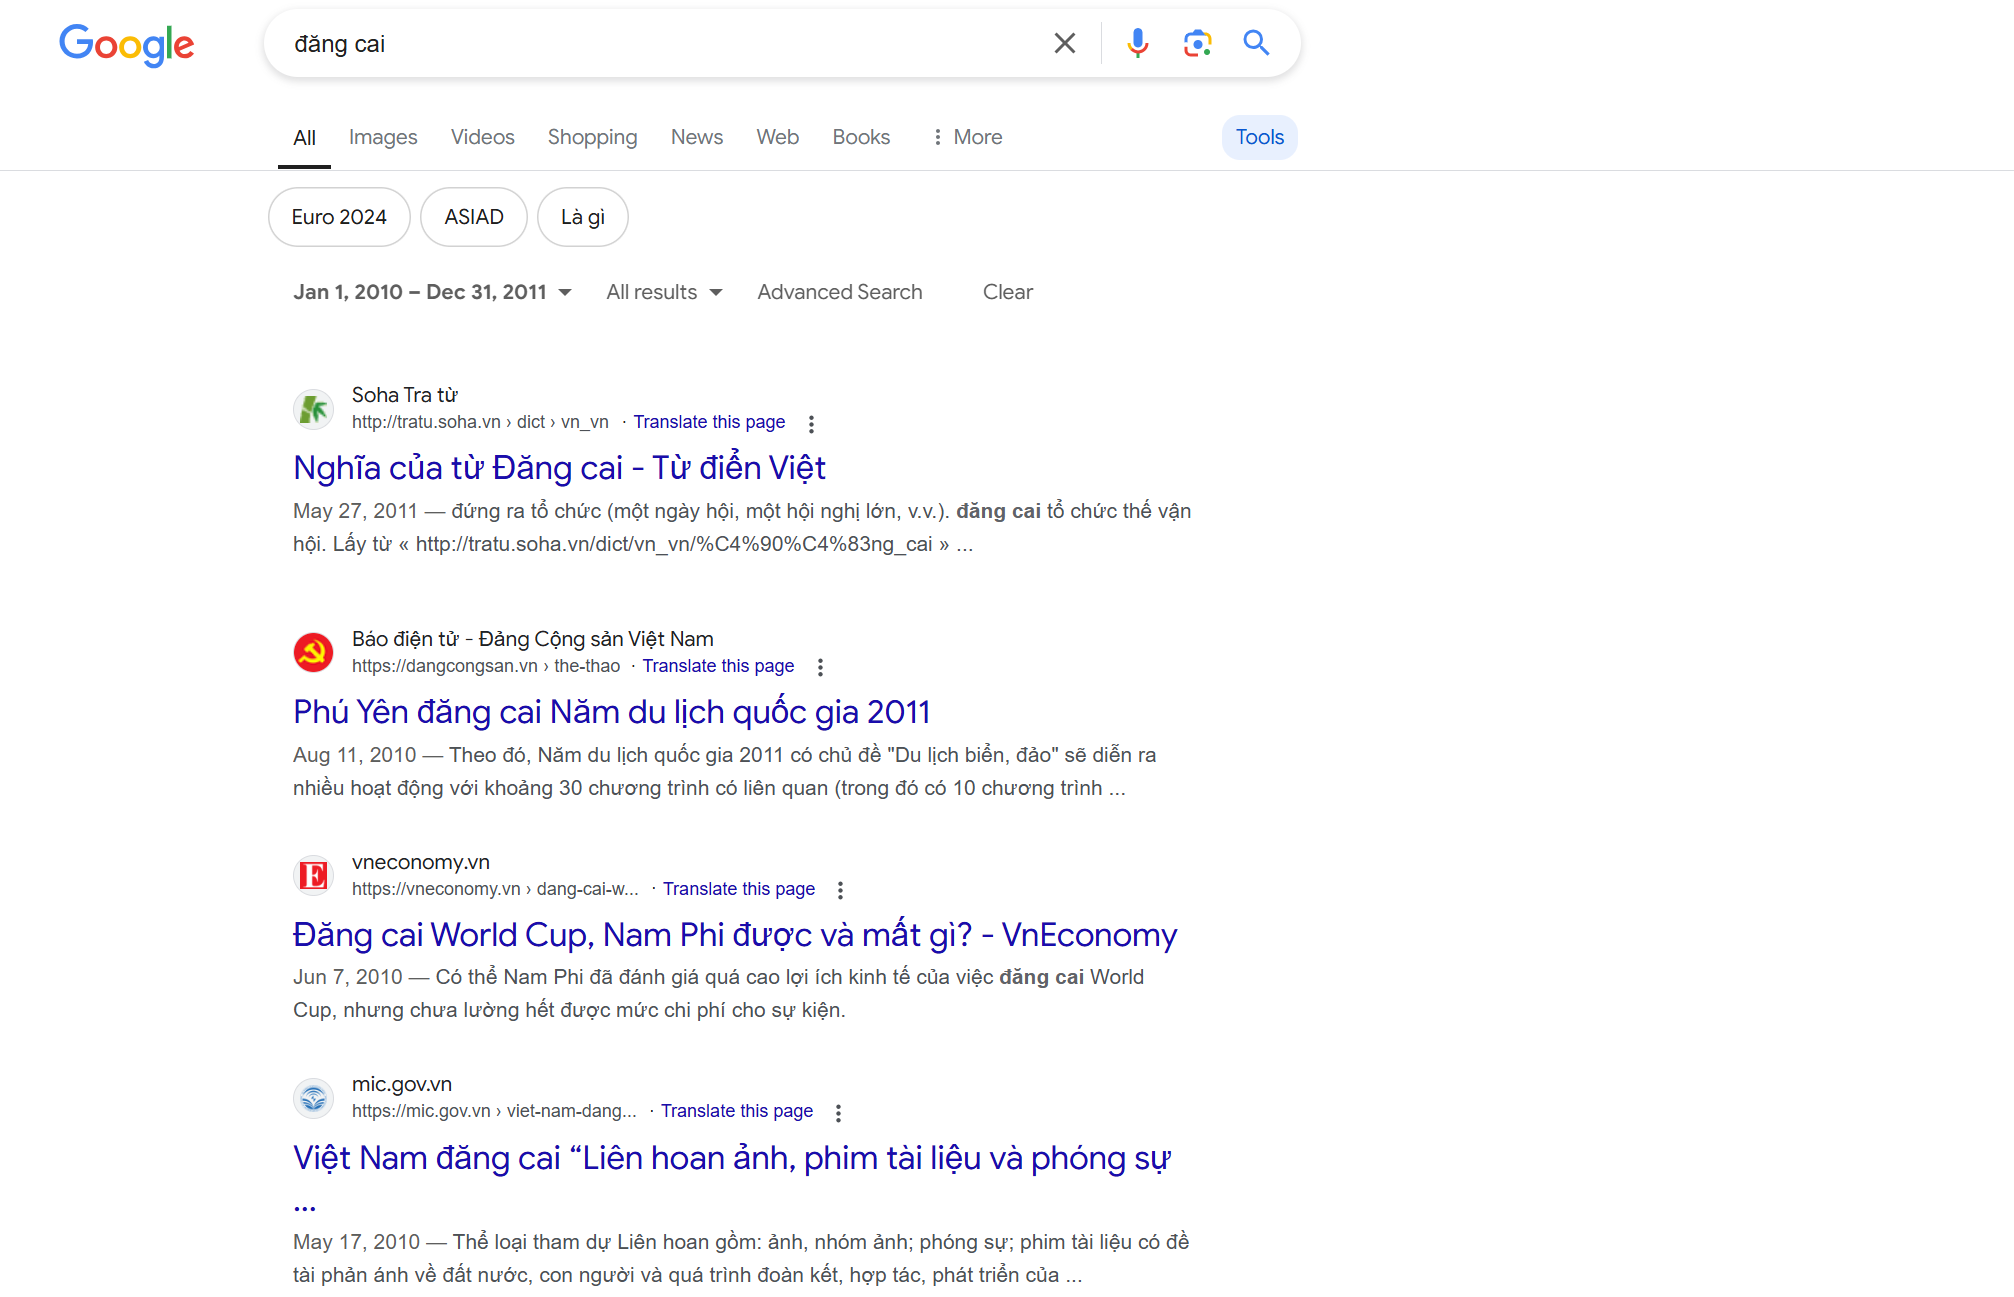Select the Euro 2024 suggestion chip
This screenshot has height=1297, width=2014.
click(339, 217)
